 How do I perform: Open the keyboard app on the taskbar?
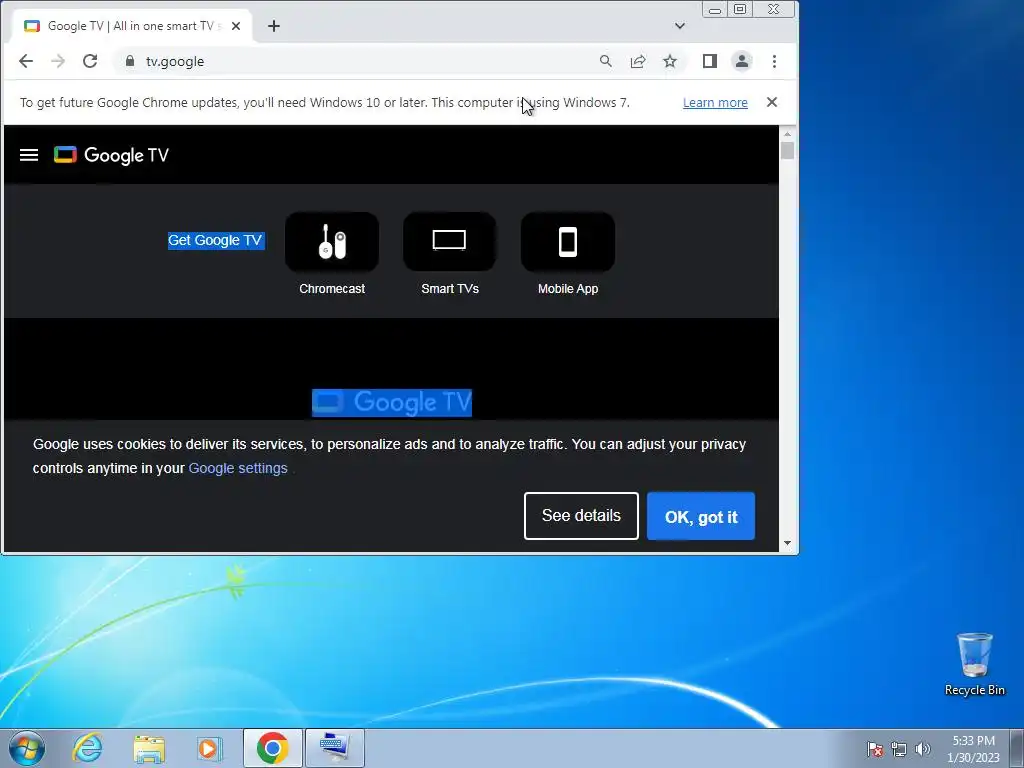click(x=334, y=748)
